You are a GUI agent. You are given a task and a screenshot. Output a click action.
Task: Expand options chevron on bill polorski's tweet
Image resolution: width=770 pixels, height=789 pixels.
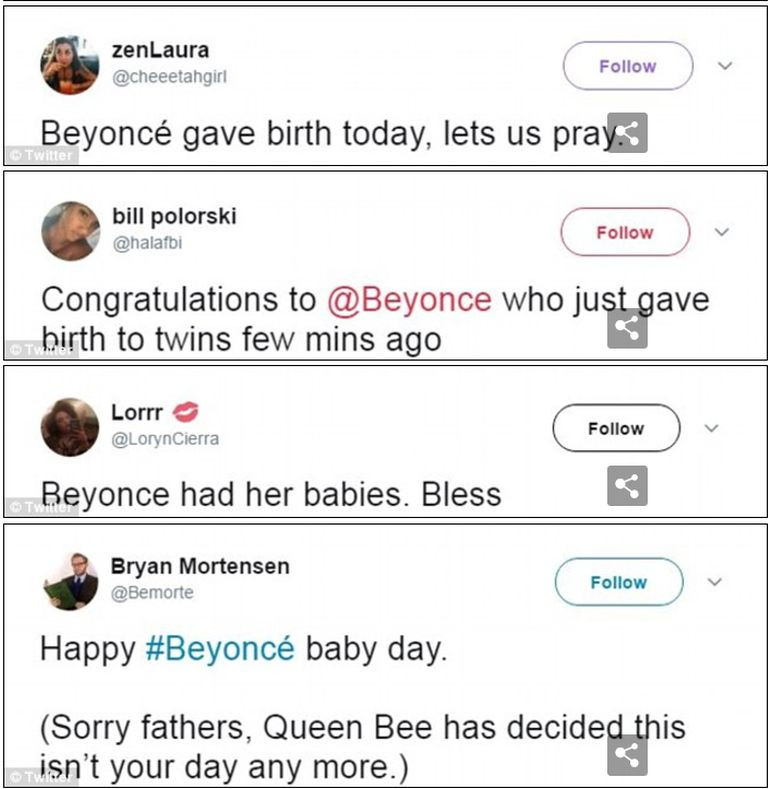coord(722,232)
